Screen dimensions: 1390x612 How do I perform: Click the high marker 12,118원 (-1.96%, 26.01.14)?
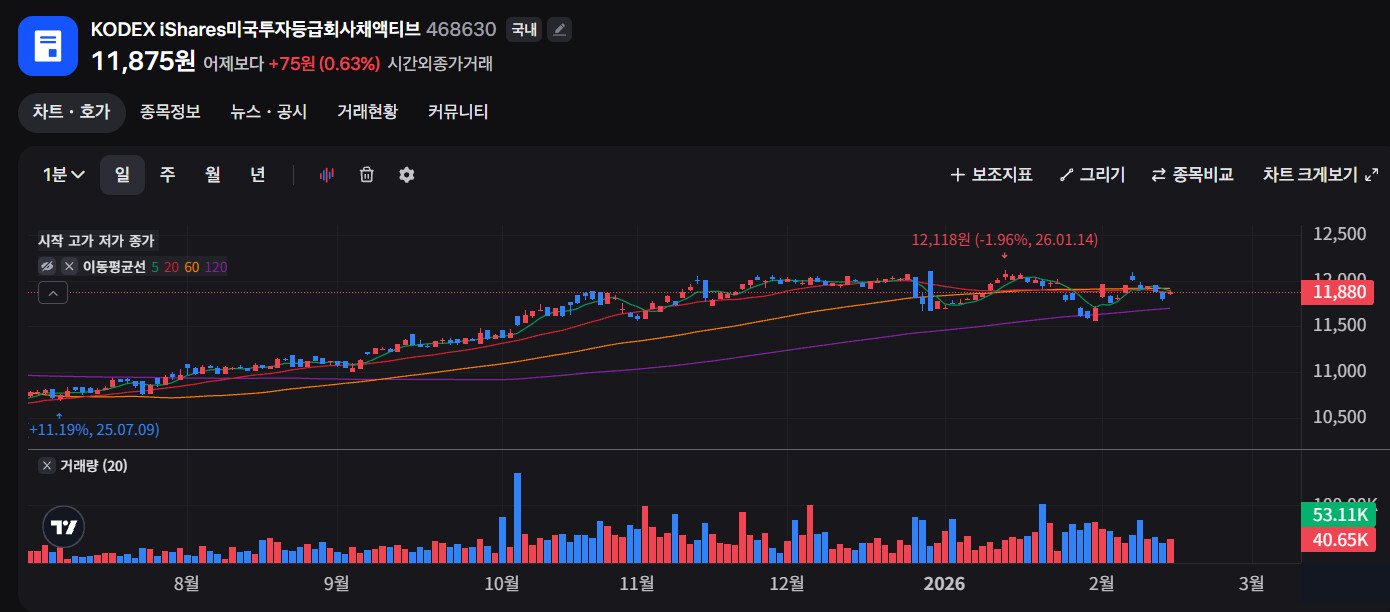(1005, 240)
